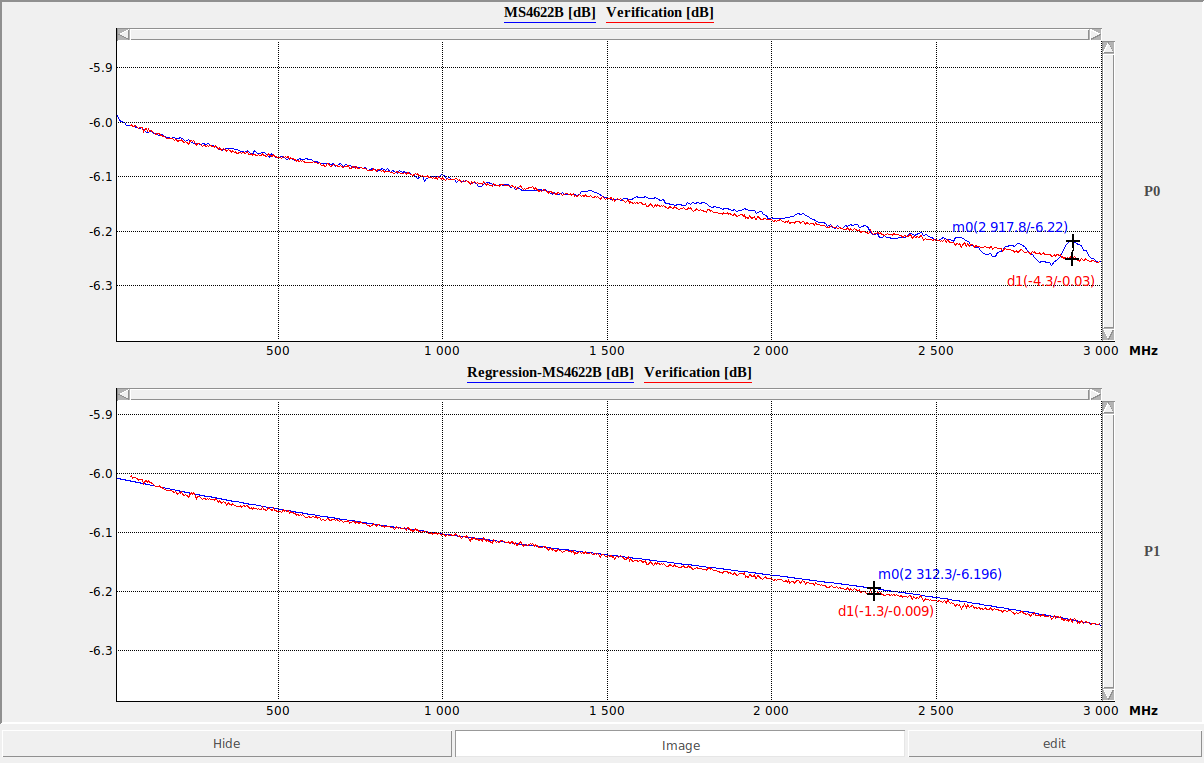Click the Hide button
This screenshot has width=1204, height=763.
(226, 743)
